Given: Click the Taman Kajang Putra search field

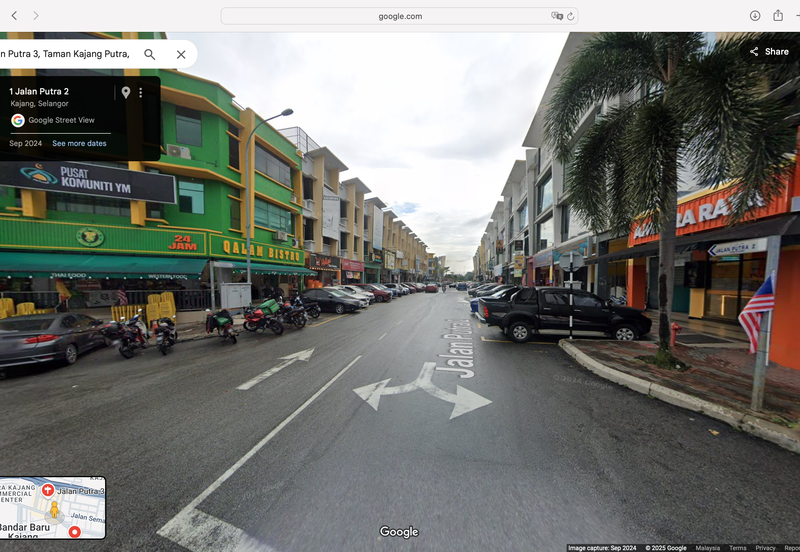Looking at the screenshot, I should tap(65, 54).
